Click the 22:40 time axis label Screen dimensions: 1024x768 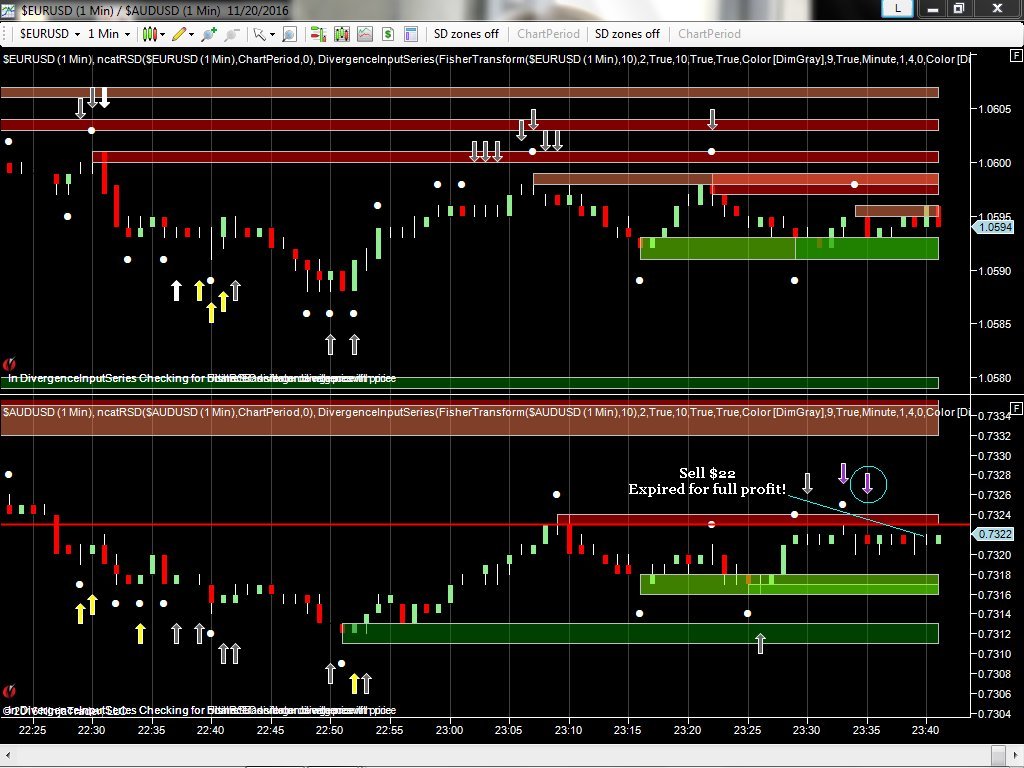[211, 730]
